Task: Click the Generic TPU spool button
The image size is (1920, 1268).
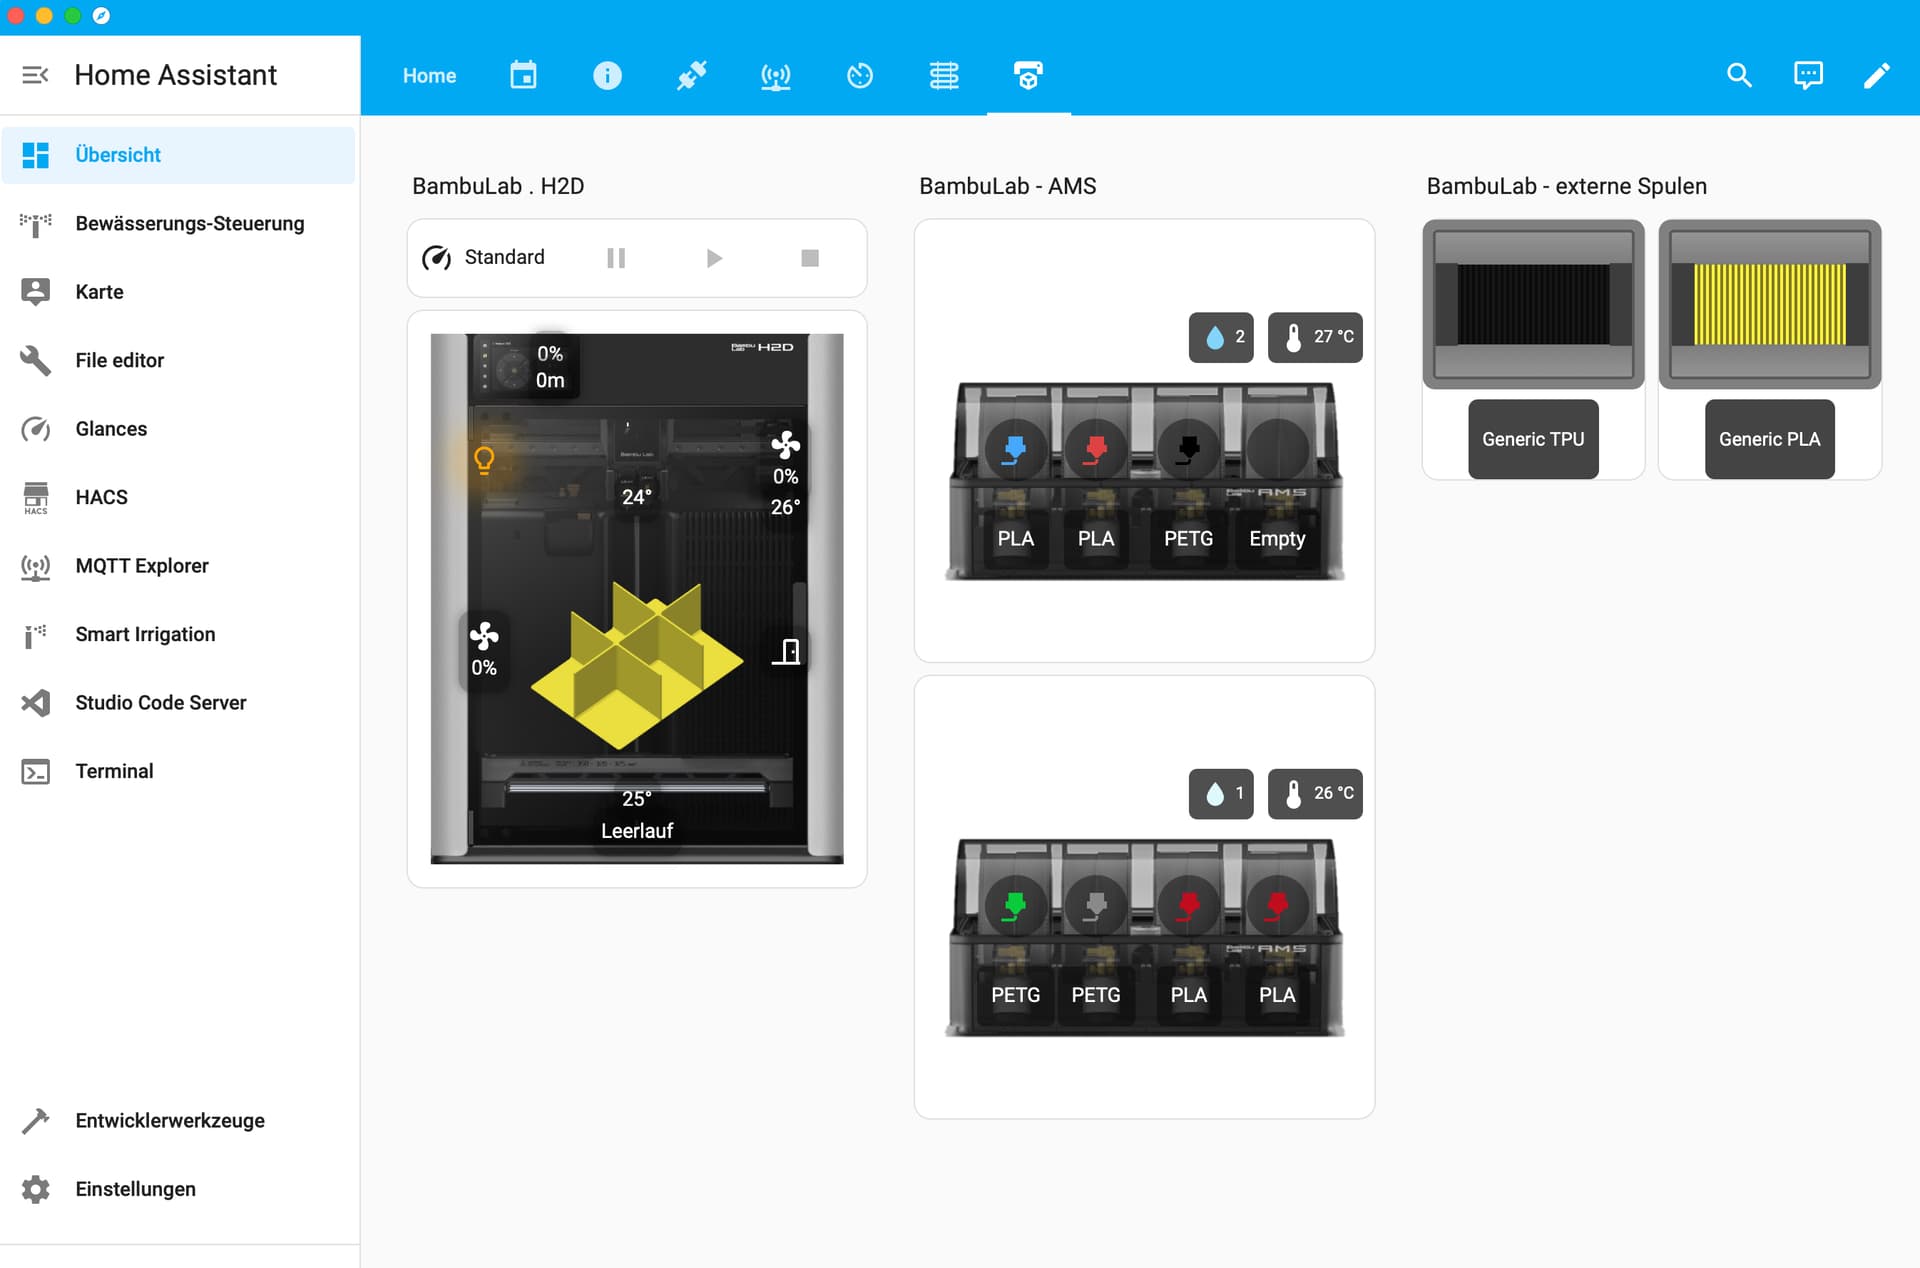Action: tap(1533, 439)
